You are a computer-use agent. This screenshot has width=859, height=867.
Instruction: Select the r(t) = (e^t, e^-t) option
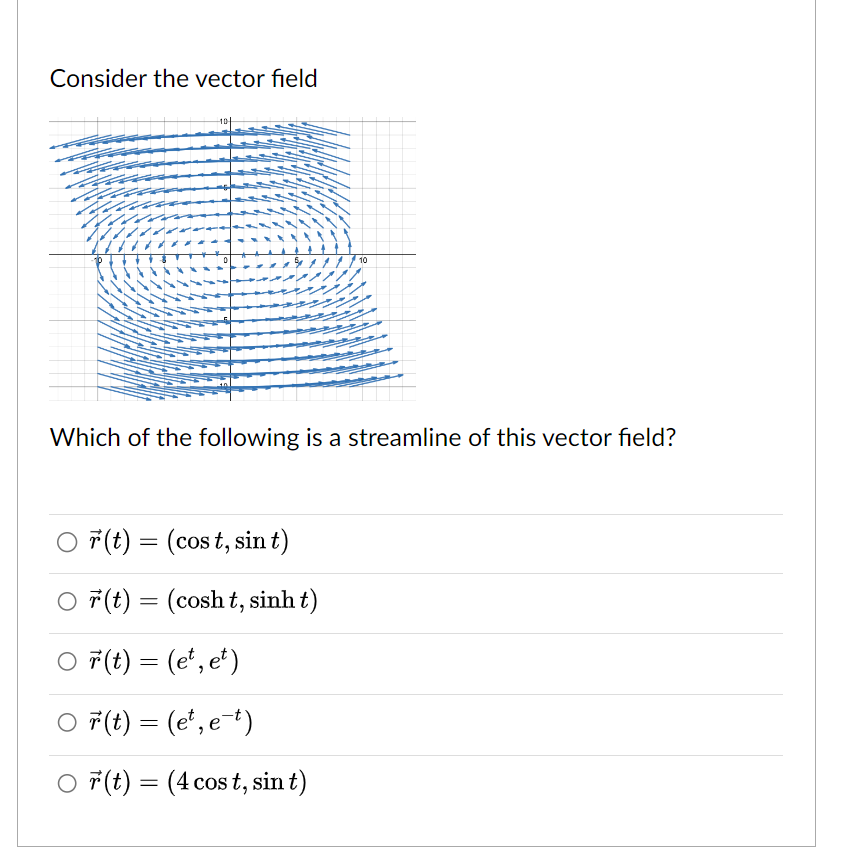click(66, 722)
